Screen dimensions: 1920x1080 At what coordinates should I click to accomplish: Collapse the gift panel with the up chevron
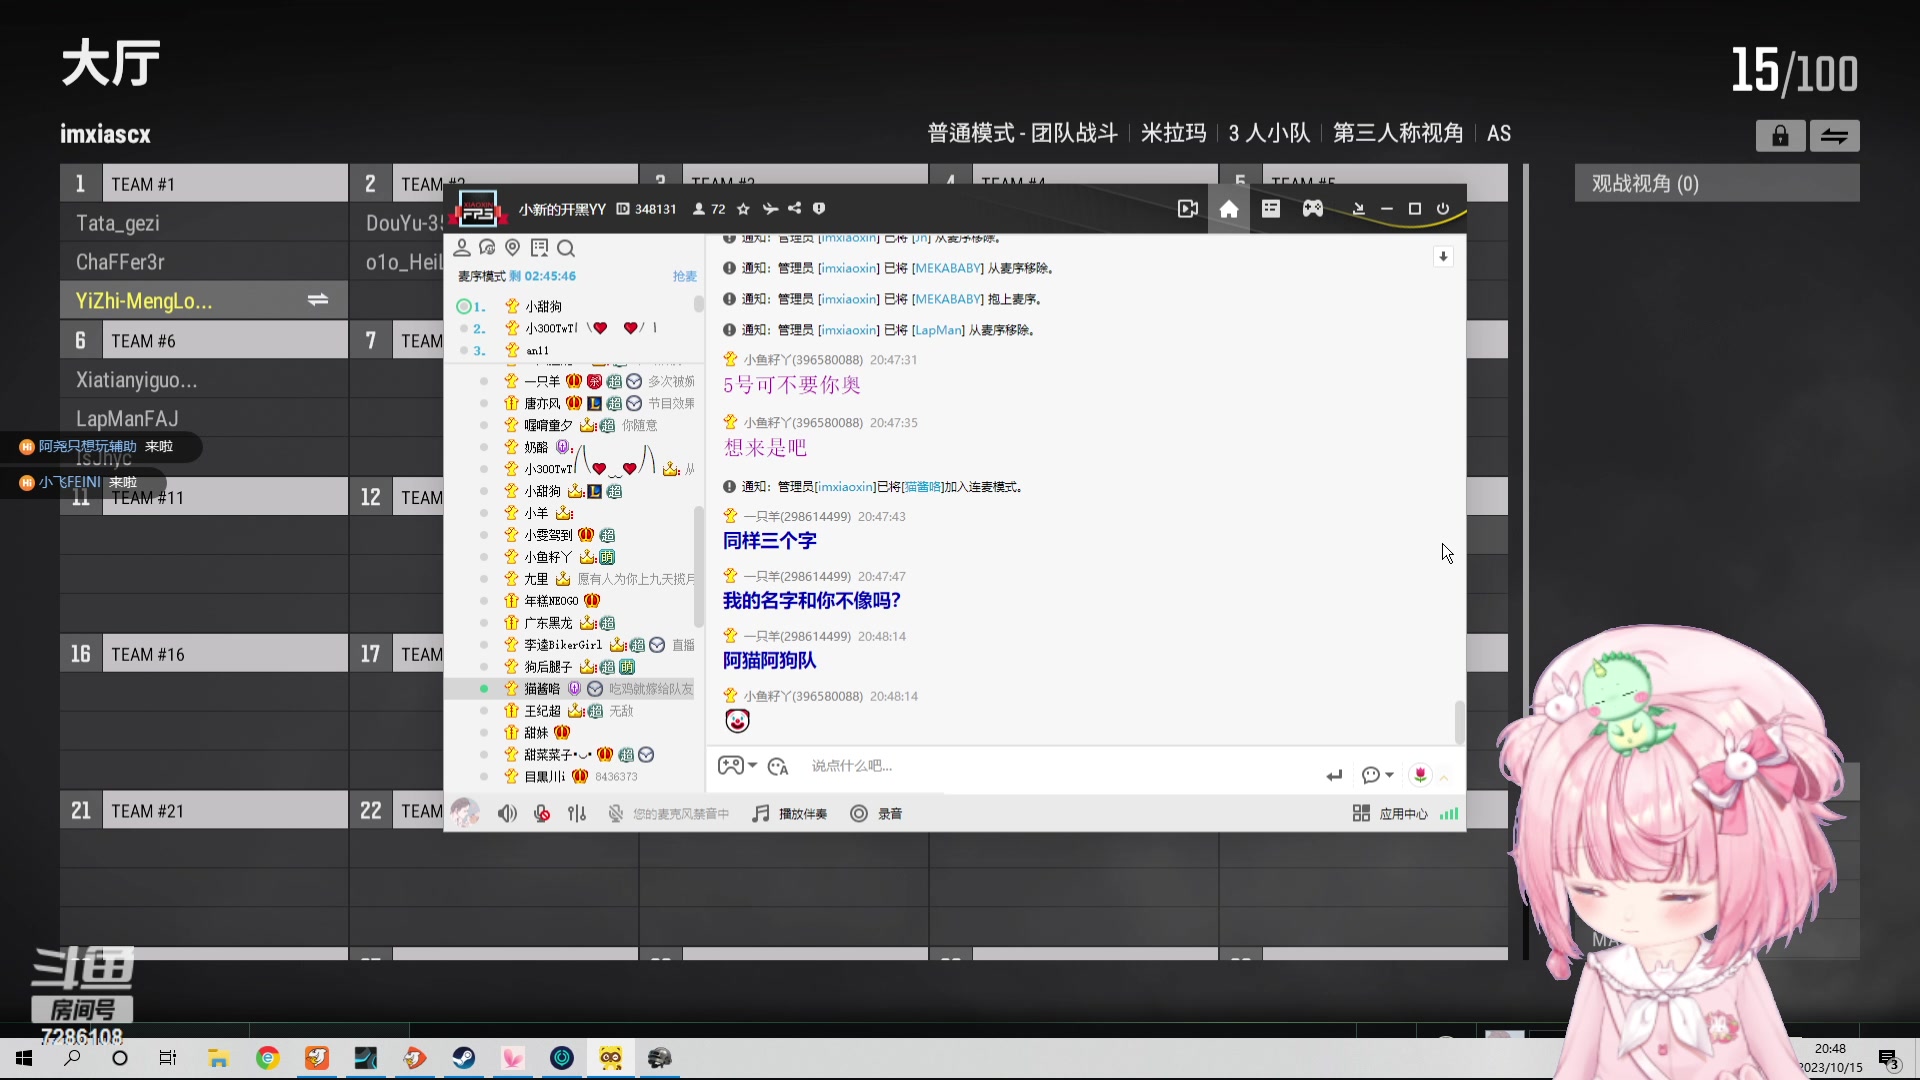pyautogui.click(x=1444, y=778)
